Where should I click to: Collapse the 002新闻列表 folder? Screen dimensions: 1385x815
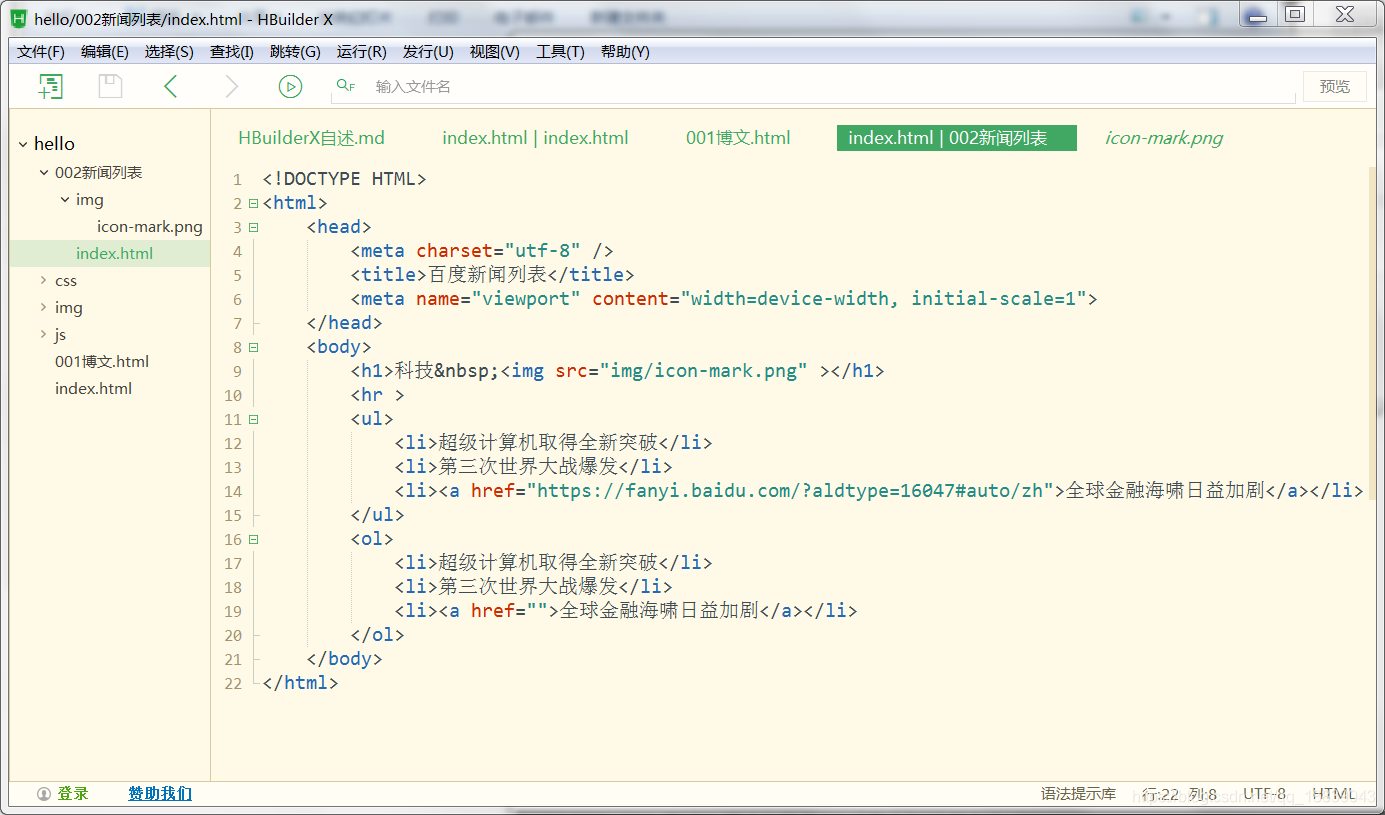point(44,173)
